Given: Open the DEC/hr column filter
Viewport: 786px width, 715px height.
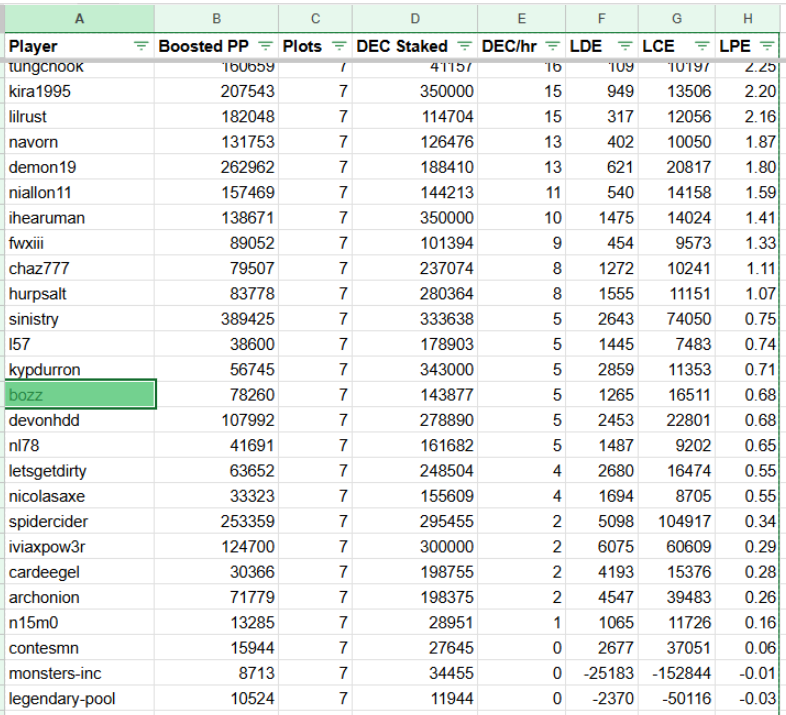Looking at the screenshot, I should pos(552,46).
